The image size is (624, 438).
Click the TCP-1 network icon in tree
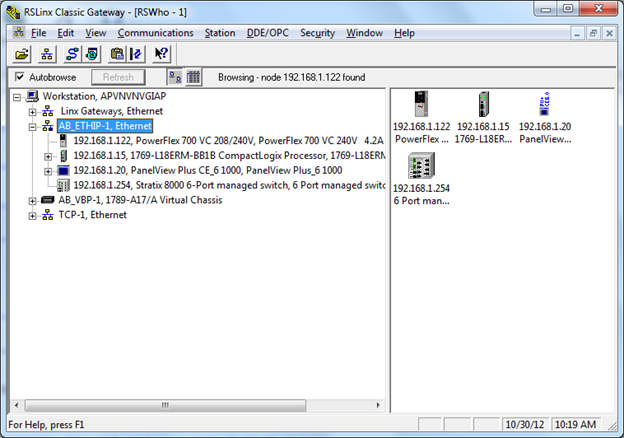pos(48,215)
